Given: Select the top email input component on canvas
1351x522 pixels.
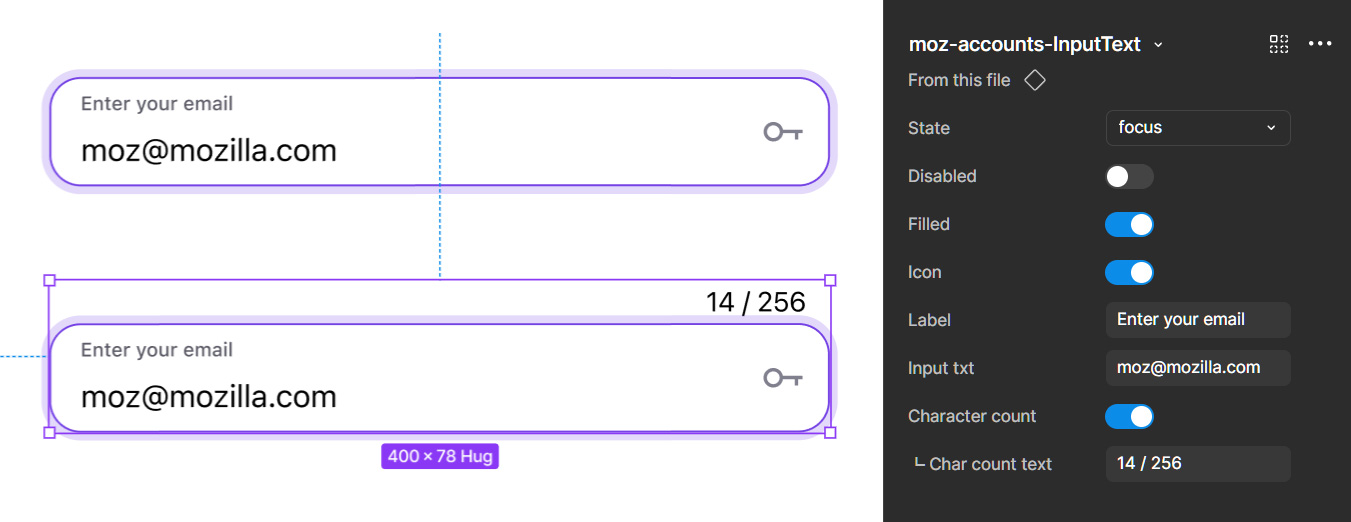Looking at the screenshot, I should 440,132.
